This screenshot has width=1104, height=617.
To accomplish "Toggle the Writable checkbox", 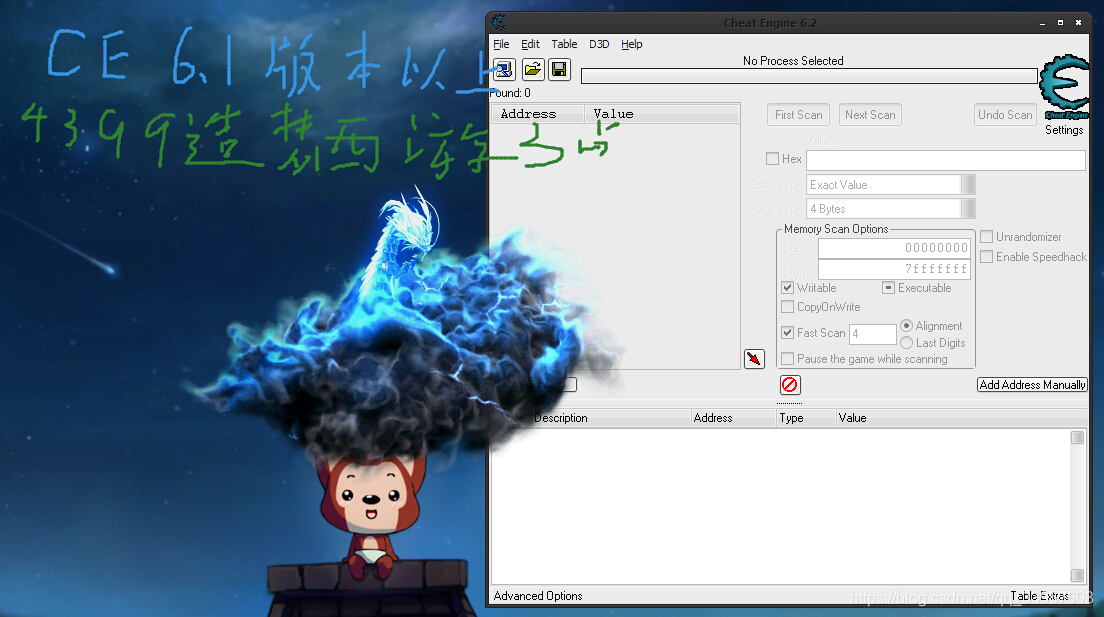I will [788, 287].
